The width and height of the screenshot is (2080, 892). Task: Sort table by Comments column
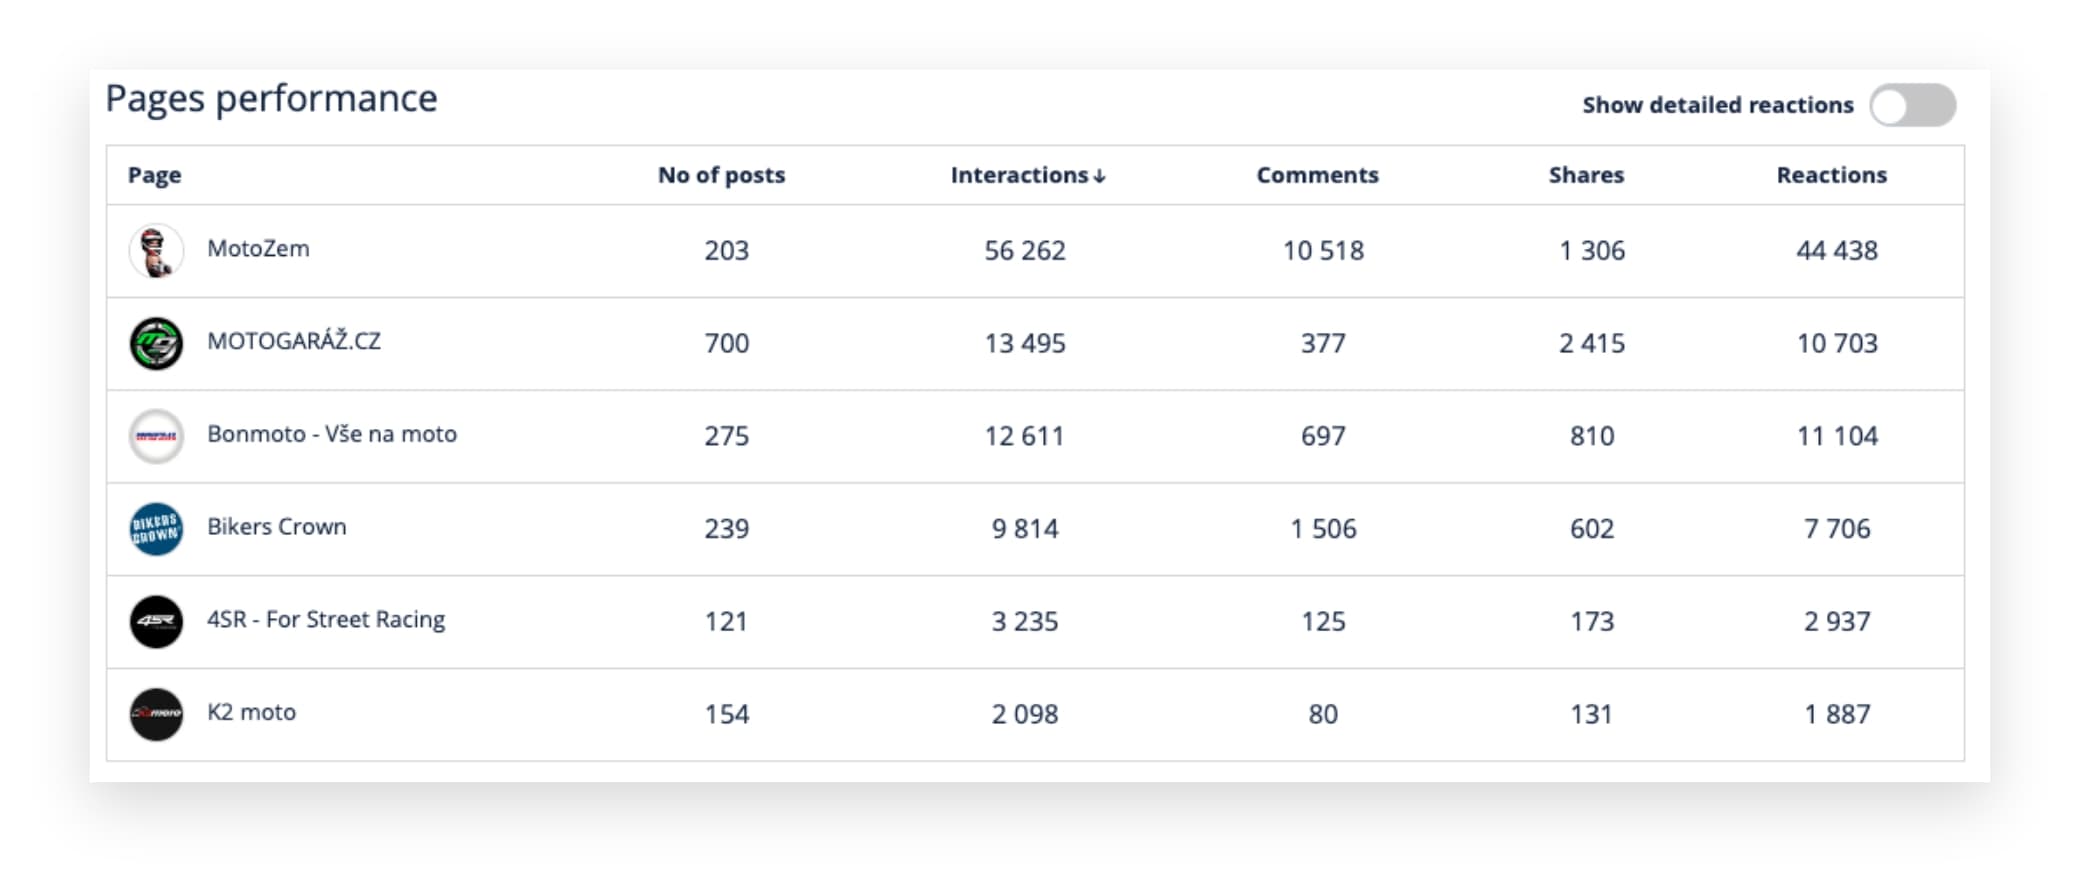tap(1317, 175)
